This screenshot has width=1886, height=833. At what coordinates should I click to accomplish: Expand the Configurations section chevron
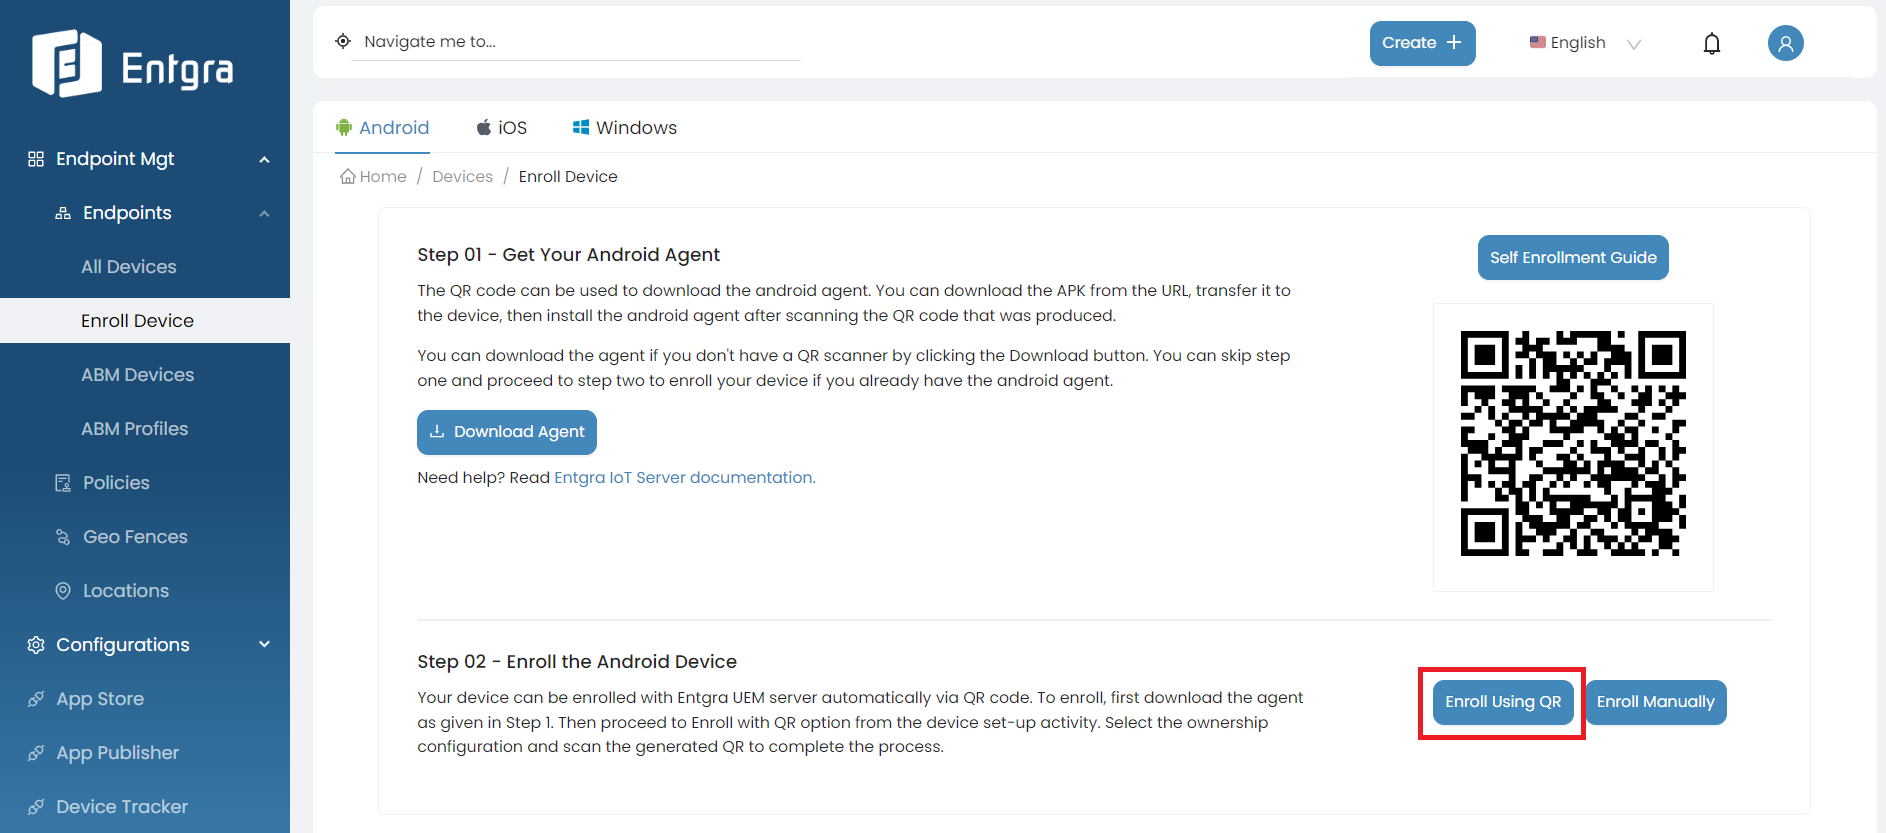click(265, 644)
